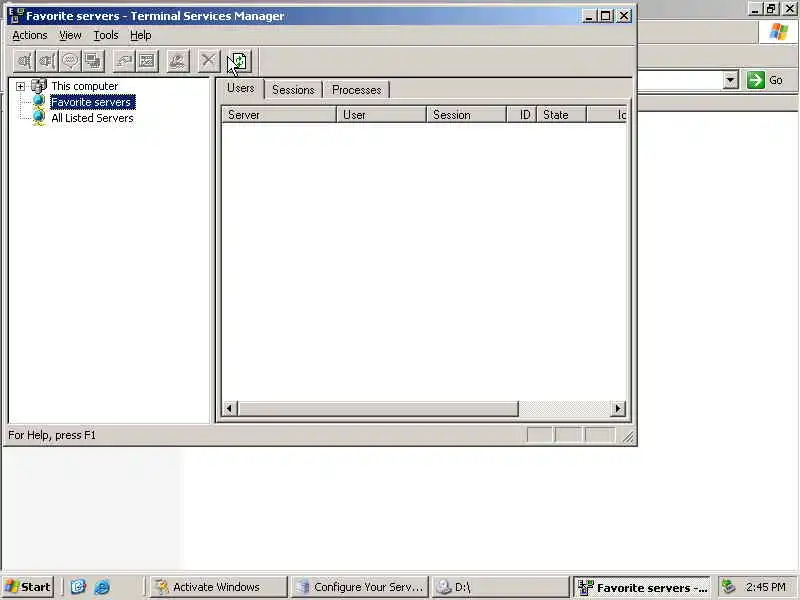Screen dimensions: 800x600
Task: Click the horizontal scrollbar right arrow
Action: point(618,408)
